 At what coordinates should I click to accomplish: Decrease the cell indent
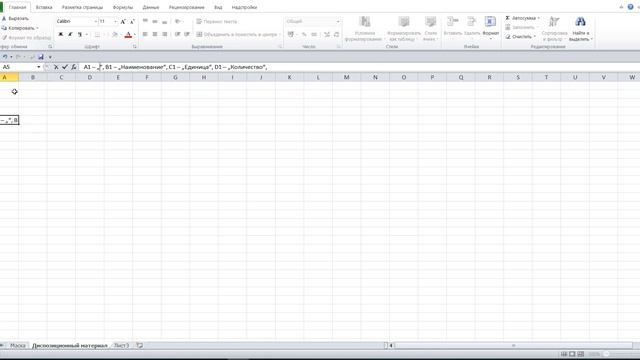pos(178,34)
